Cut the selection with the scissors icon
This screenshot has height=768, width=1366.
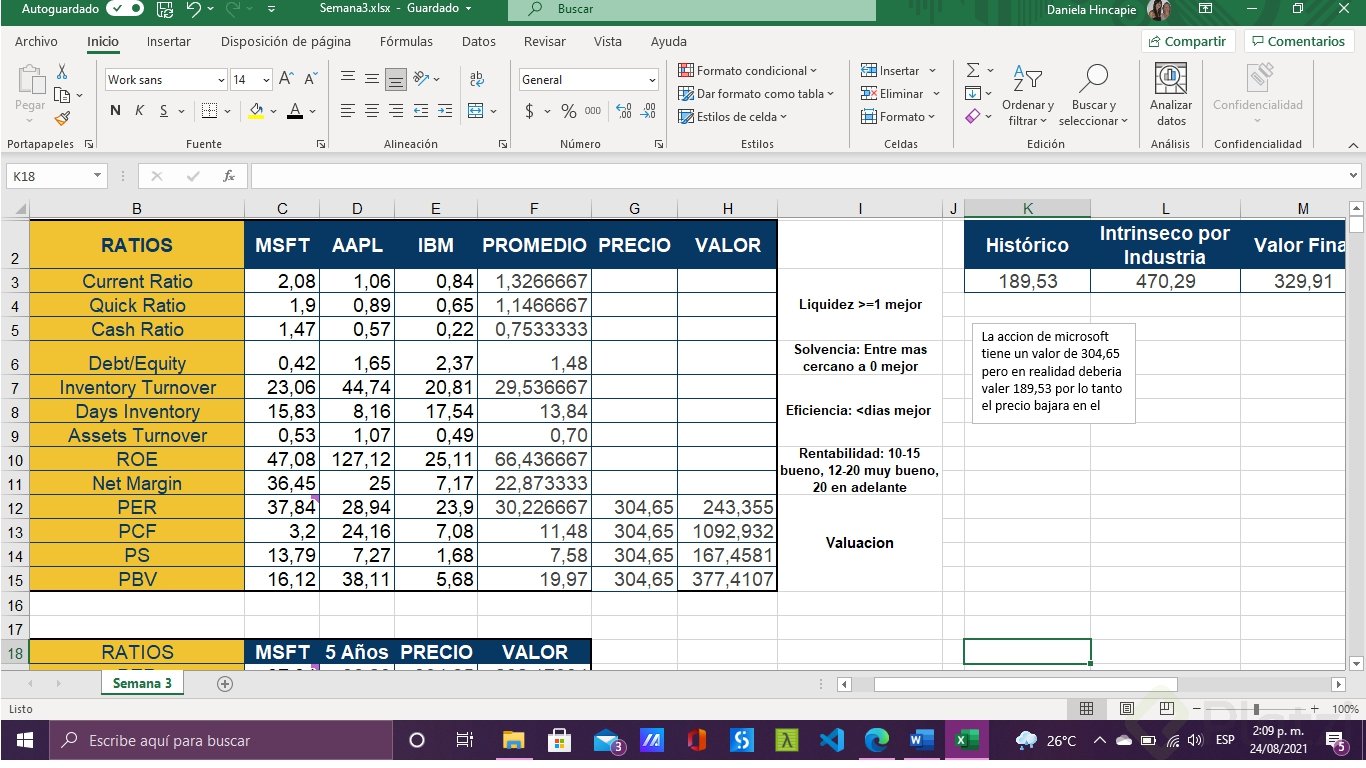(62, 72)
